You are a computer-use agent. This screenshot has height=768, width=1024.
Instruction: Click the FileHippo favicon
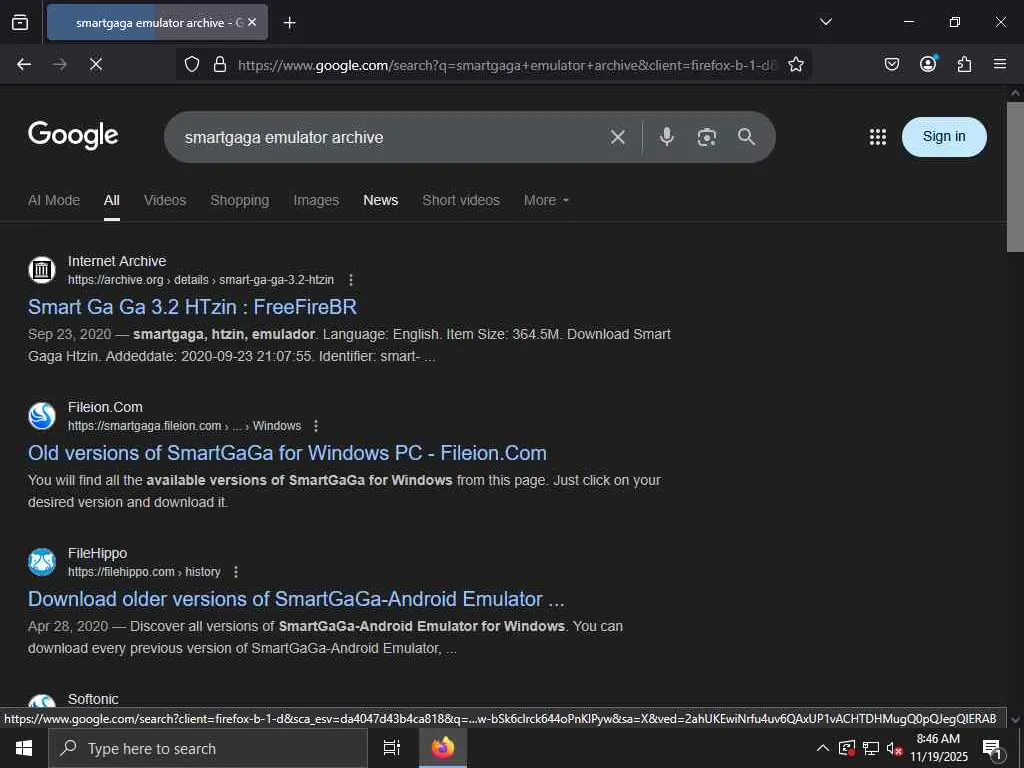42,562
